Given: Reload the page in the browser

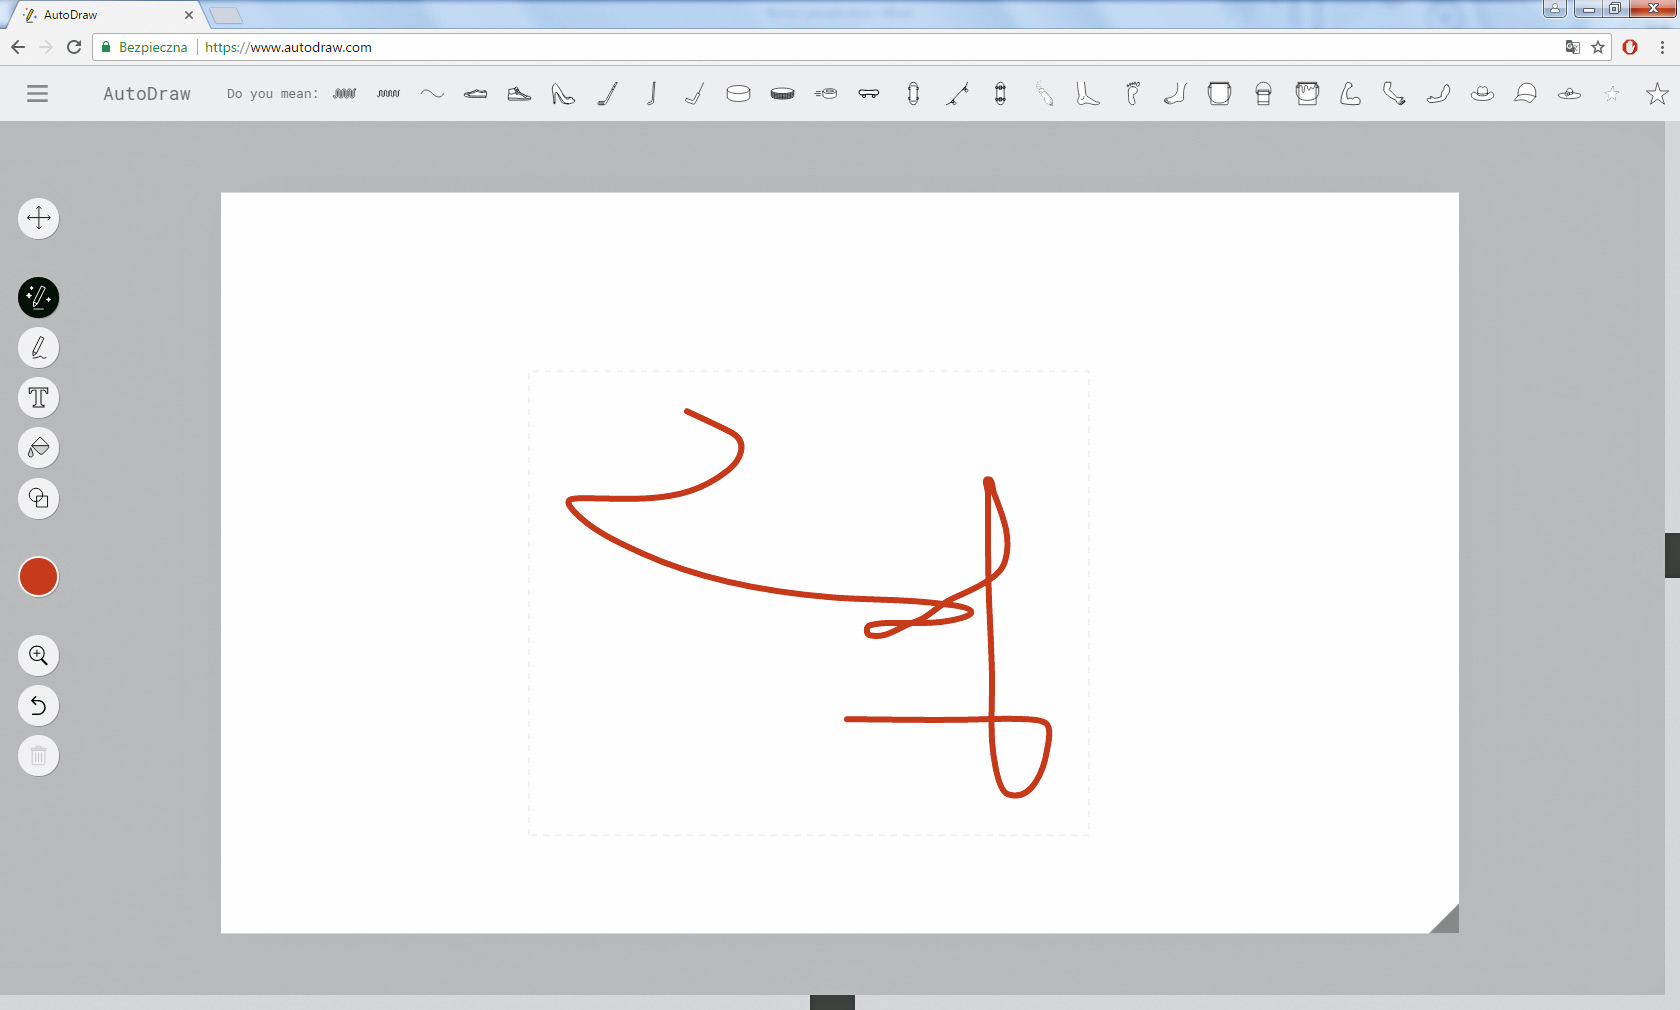Looking at the screenshot, I should (74, 47).
